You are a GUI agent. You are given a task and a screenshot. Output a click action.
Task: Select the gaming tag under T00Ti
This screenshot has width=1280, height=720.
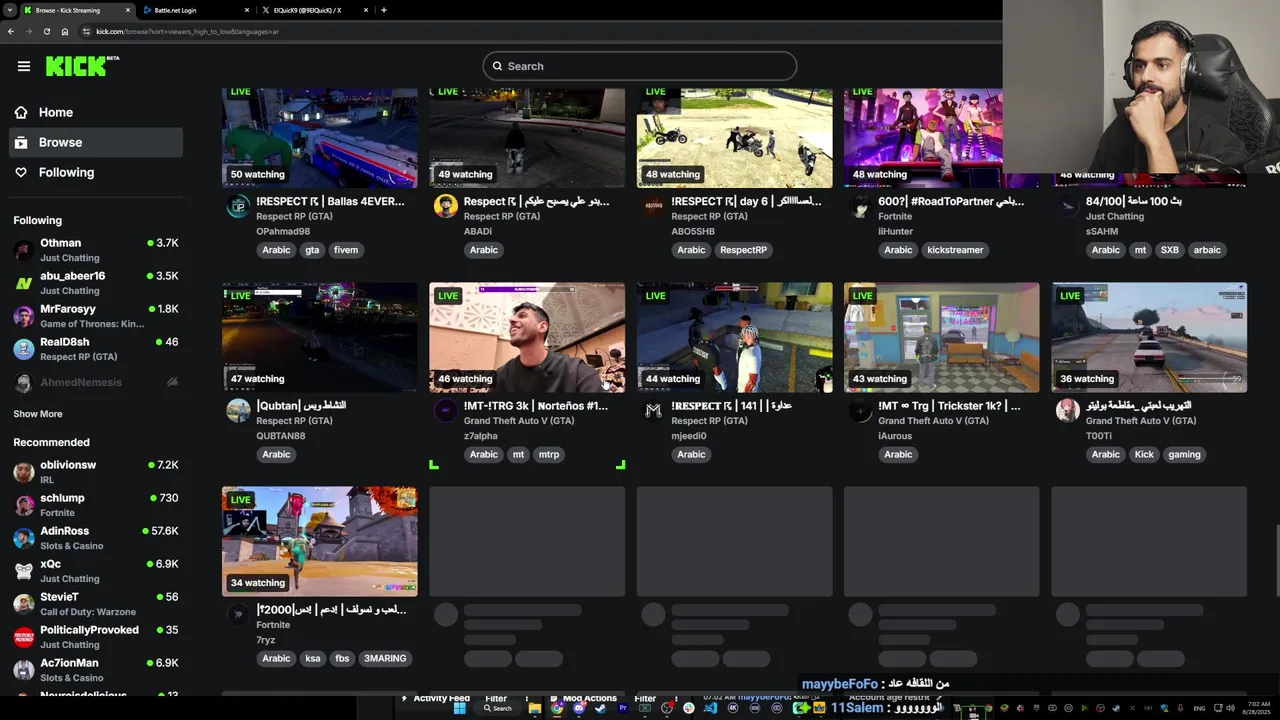(x=1184, y=454)
